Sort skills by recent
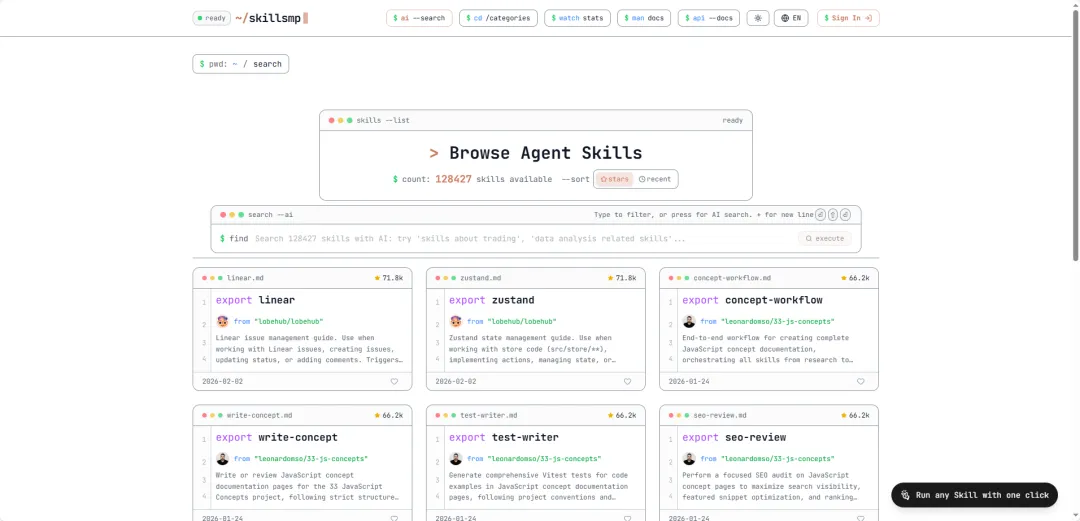This screenshot has height=521, width=1080. [654, 179]
